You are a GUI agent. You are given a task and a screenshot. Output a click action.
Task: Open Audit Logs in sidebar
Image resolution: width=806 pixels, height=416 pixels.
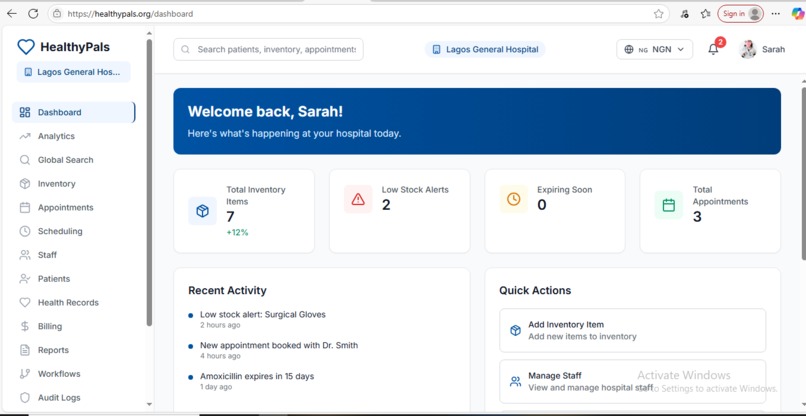[74, 397]
